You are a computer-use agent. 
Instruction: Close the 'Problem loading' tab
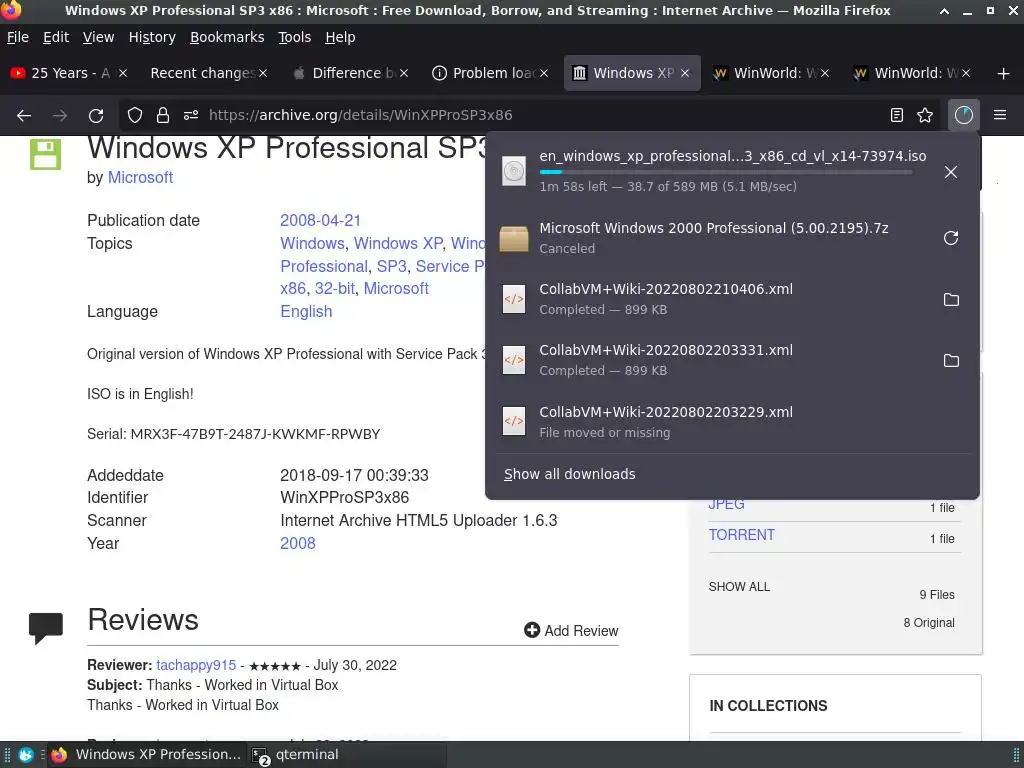coord(544,73)
